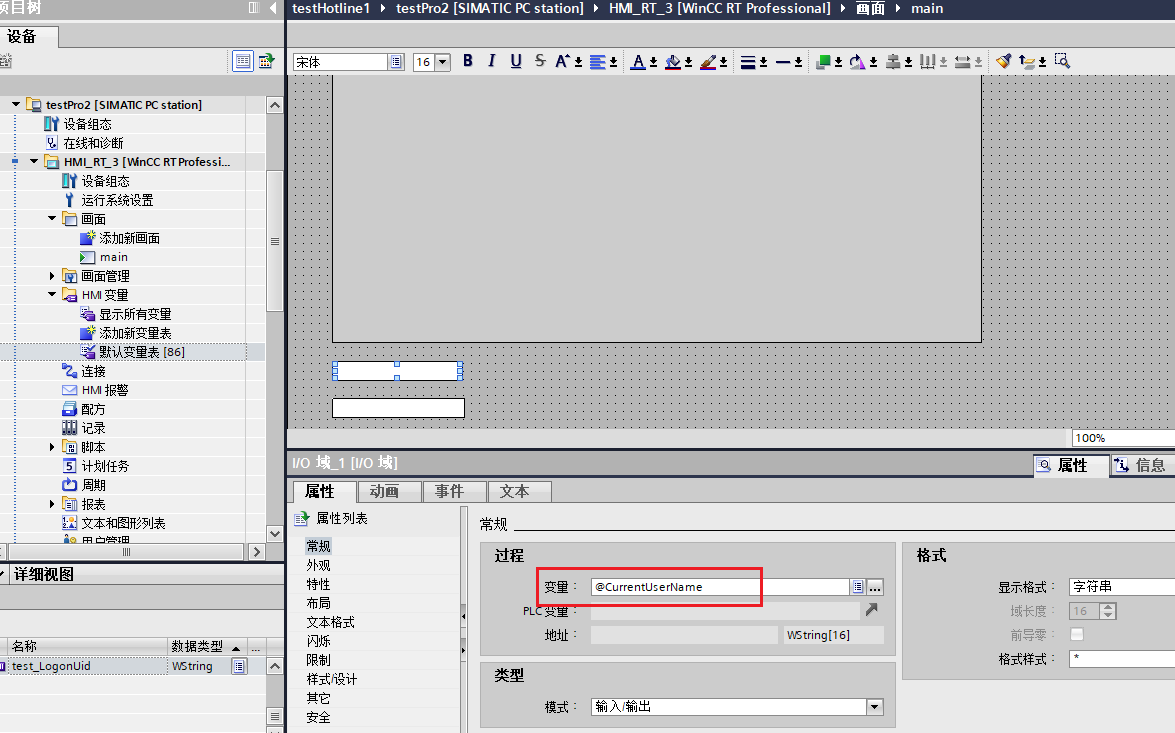
Task: Toggle bold text formatting
Action: click(x=467, y=61)
